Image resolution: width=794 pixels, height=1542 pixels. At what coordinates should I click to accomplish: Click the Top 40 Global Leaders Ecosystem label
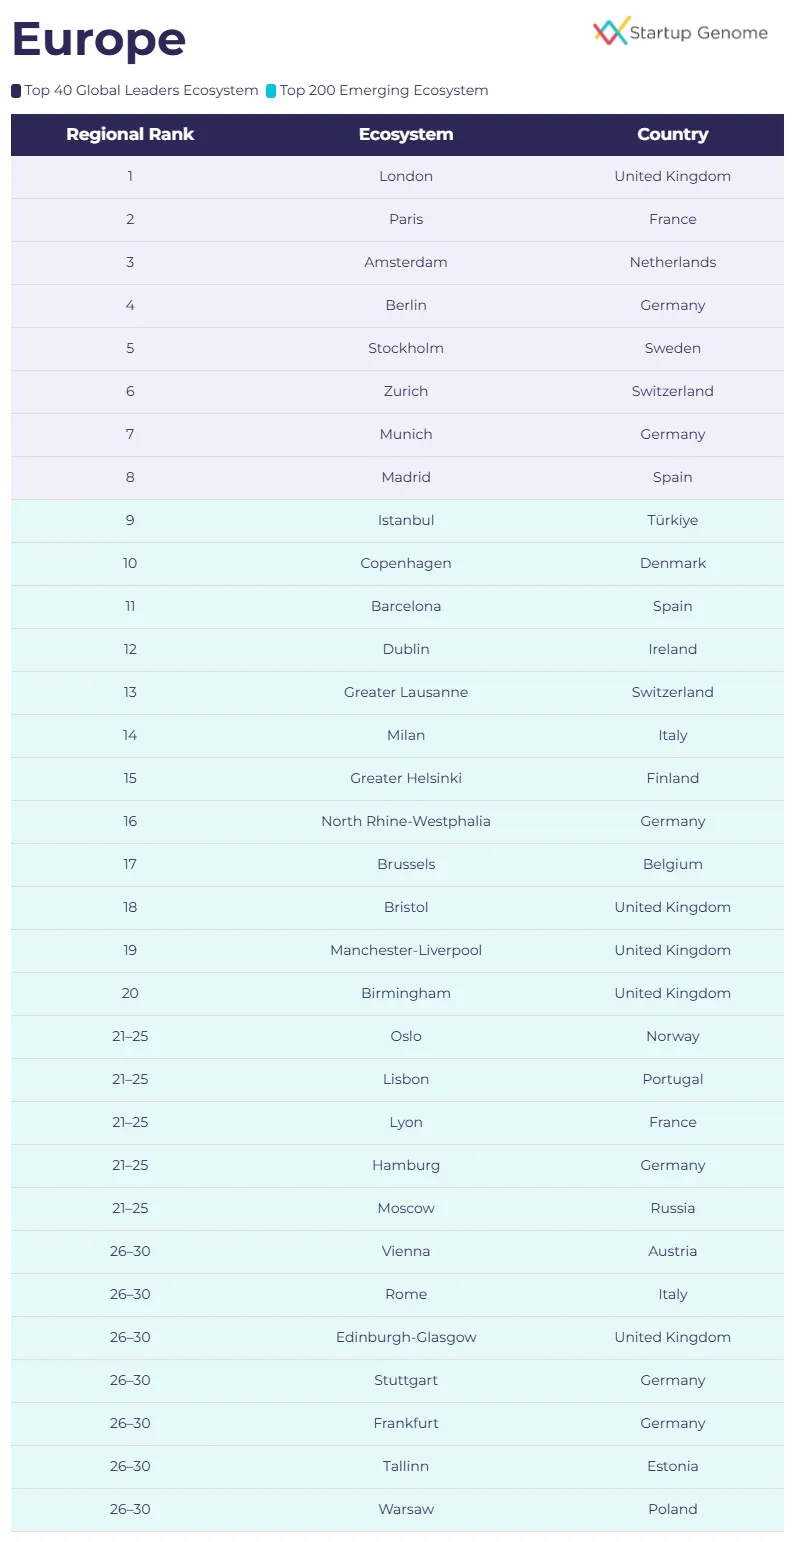click(141, 91)
